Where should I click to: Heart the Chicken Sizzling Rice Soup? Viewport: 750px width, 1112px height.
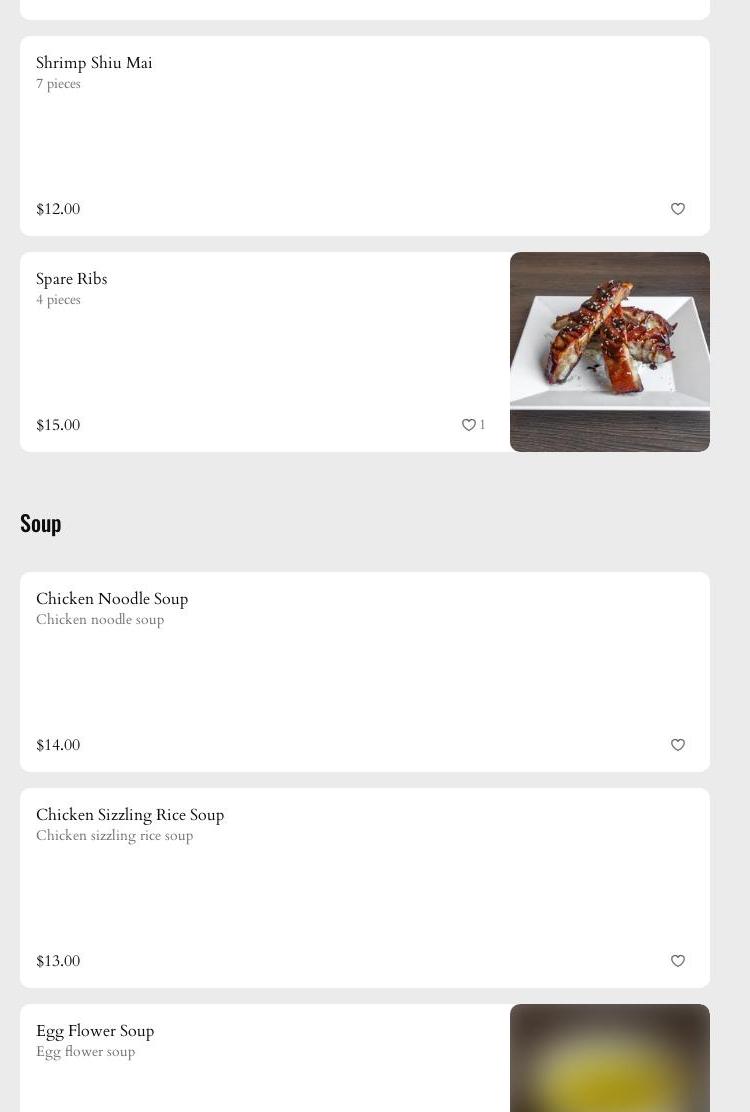[x=678, y=961]
